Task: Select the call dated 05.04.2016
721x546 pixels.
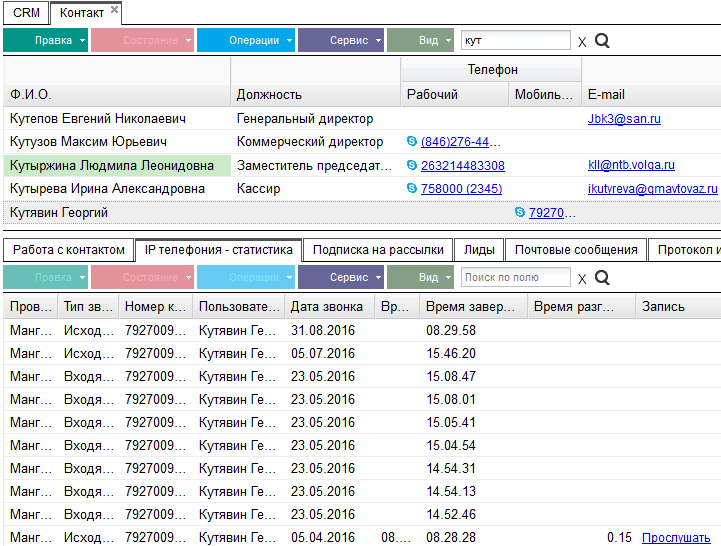Action: [x=362, y=537]
